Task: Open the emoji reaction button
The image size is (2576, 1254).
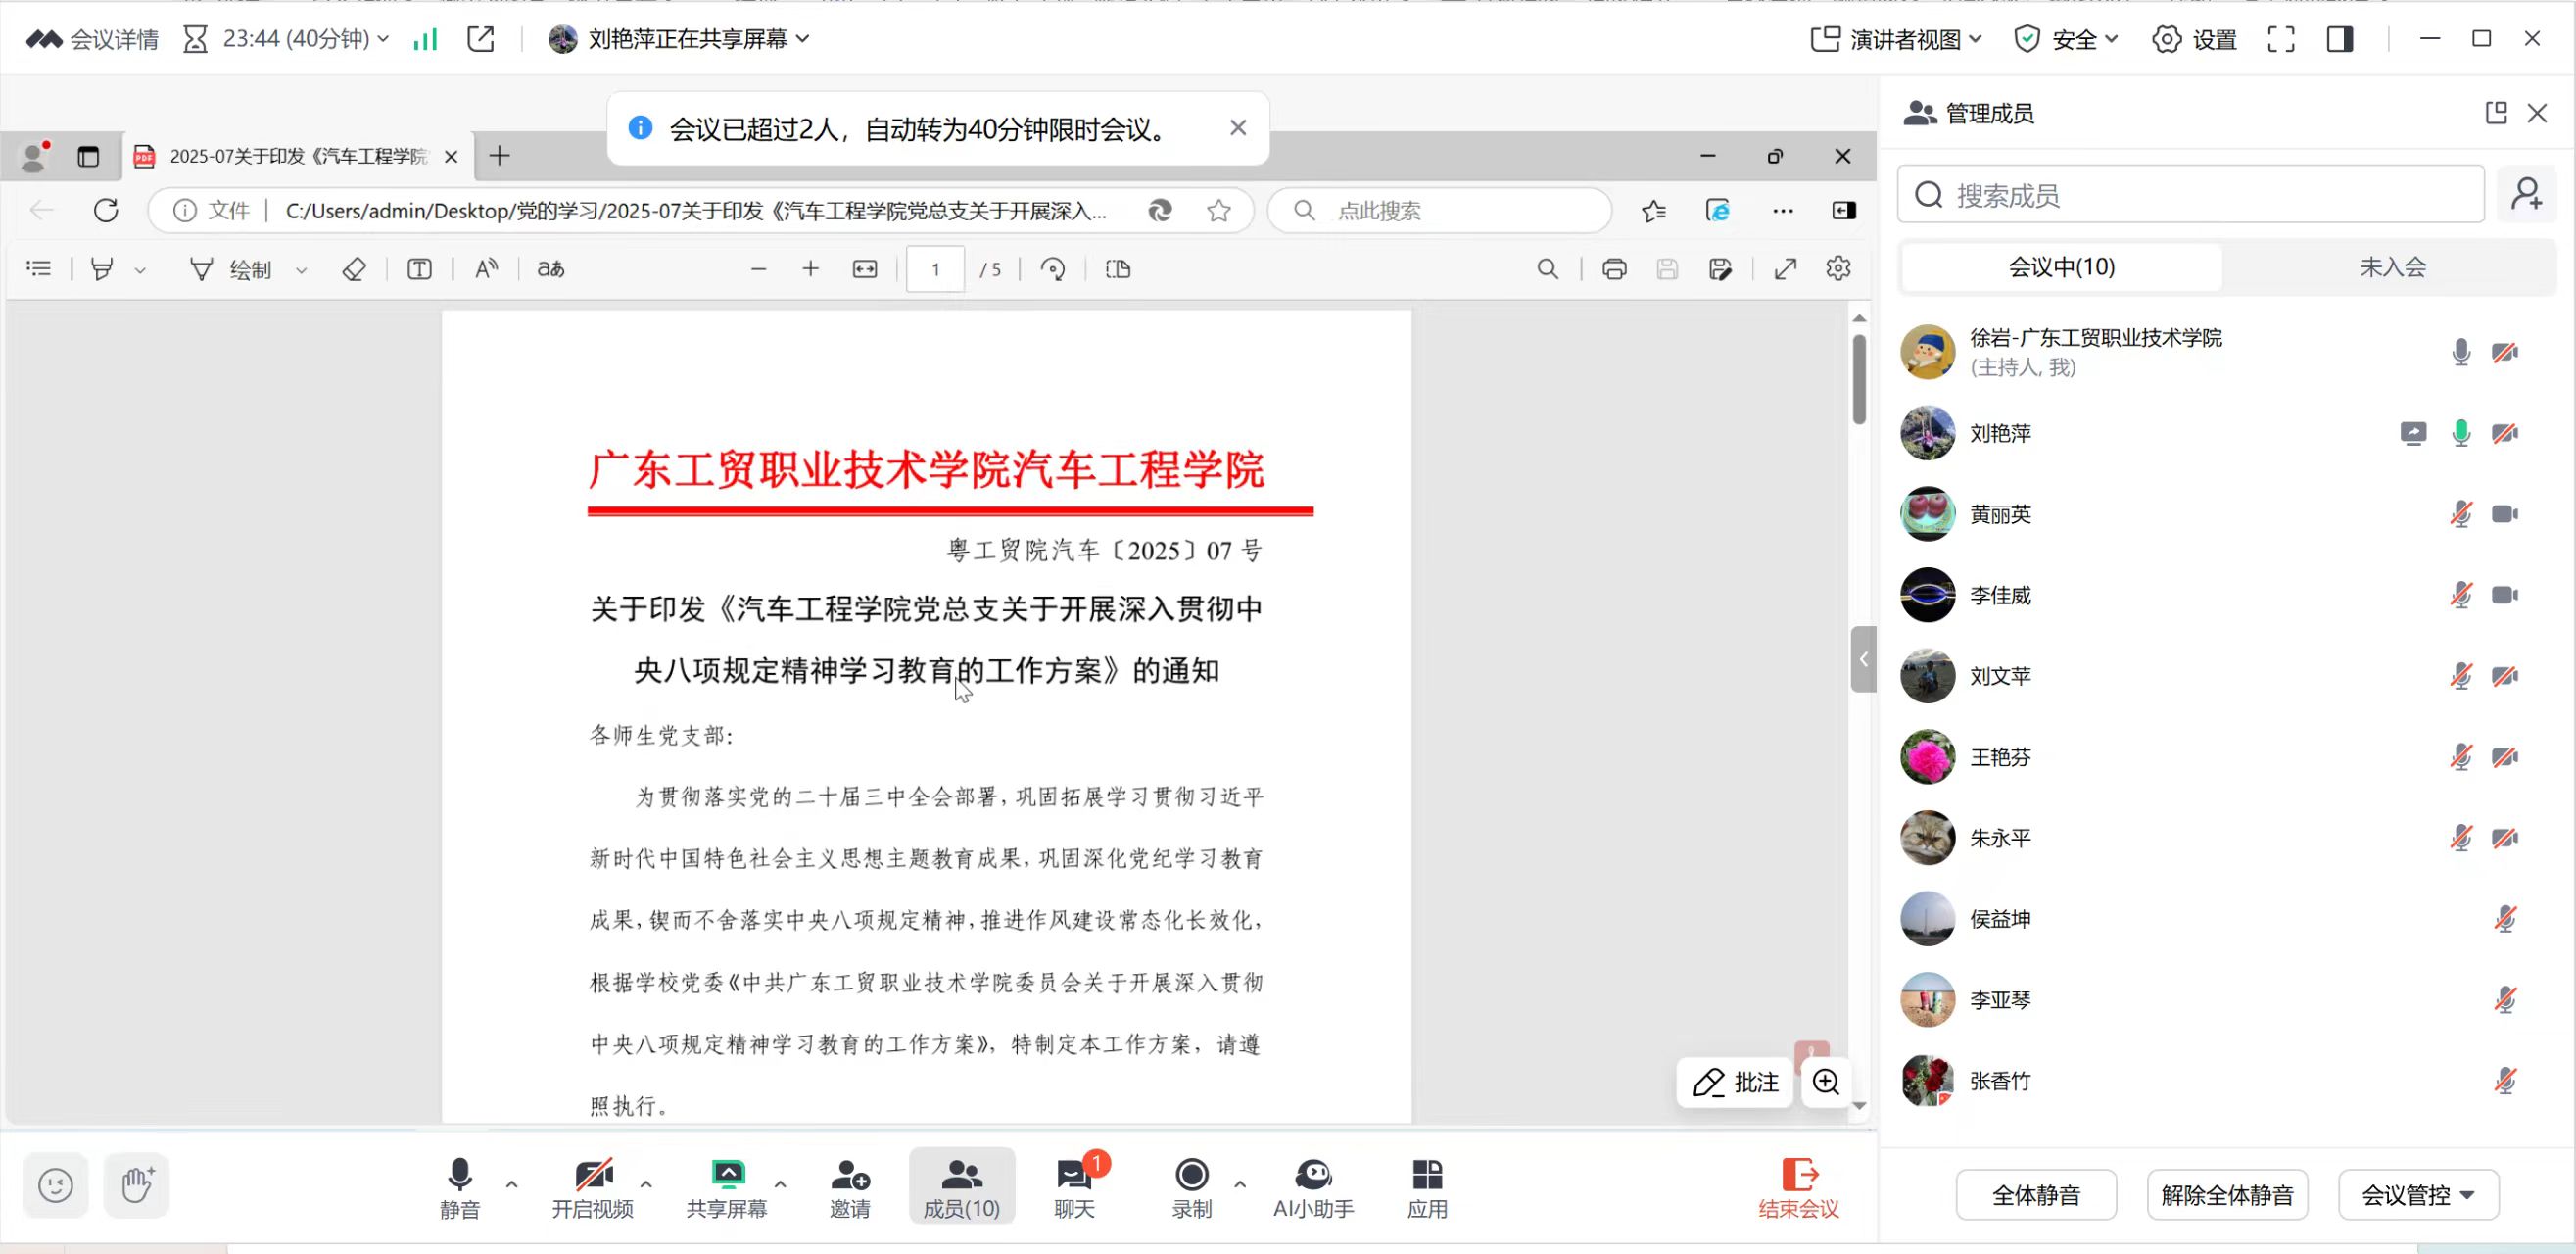Action: pyautogui.click(x=56, y=1186)
